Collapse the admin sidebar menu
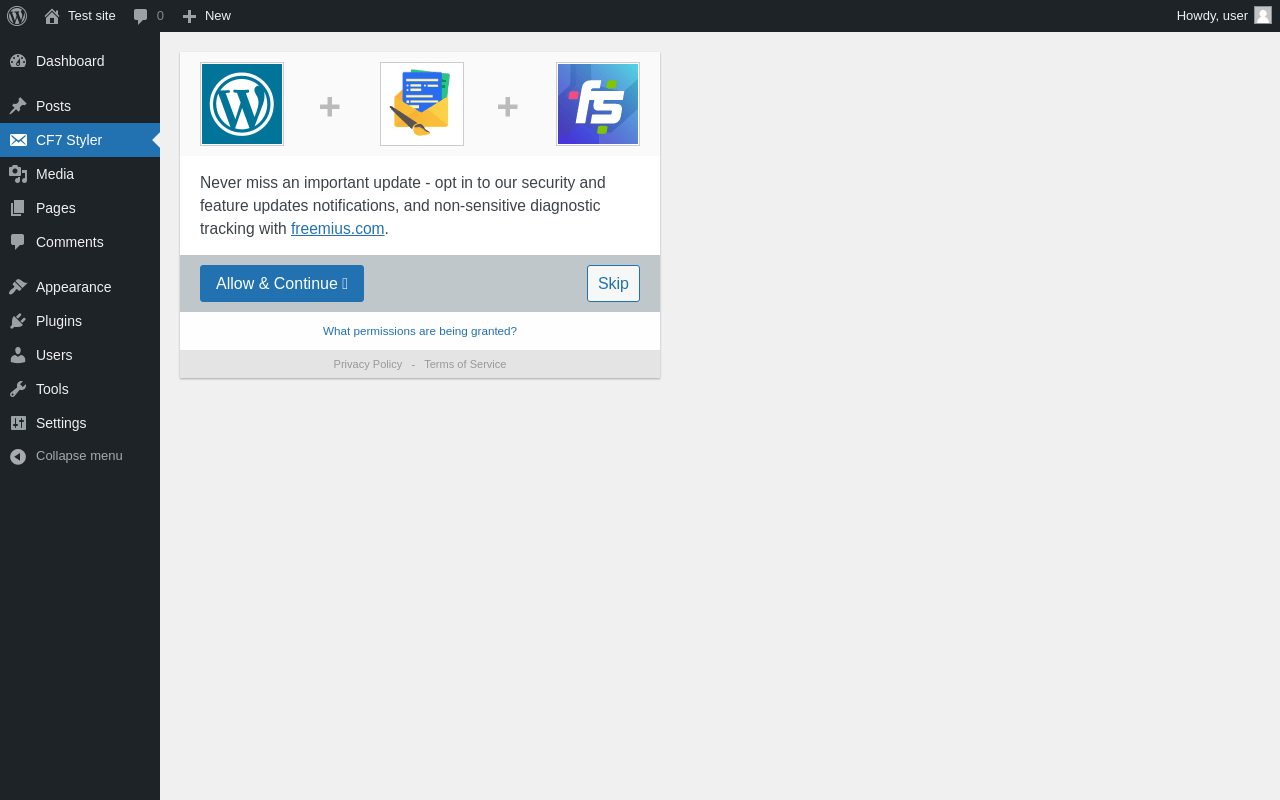This screenshot has height=800, width=1280. pos(80,456)
